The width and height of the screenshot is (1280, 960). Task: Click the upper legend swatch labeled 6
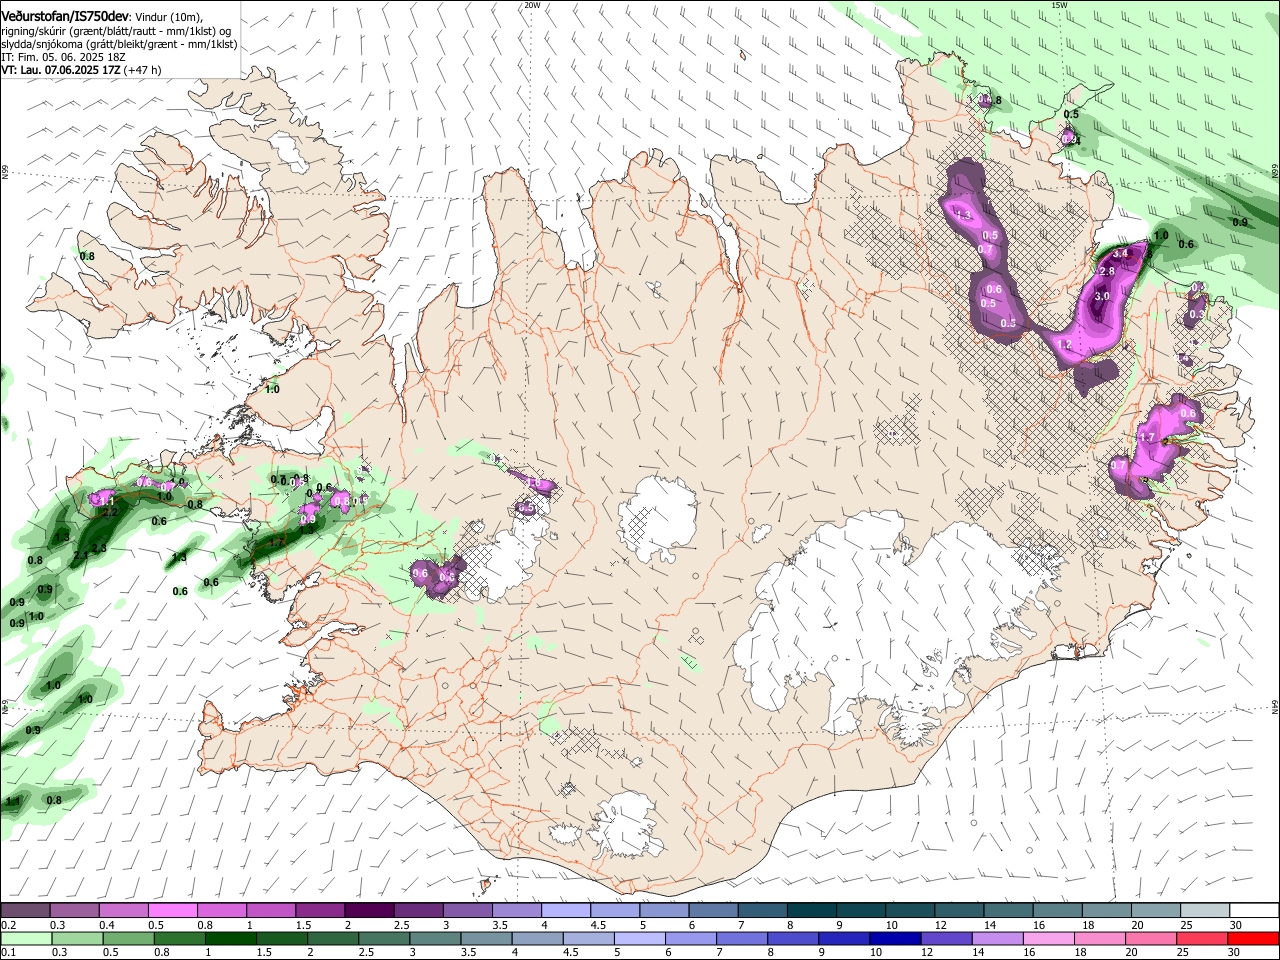click(713, 911)
